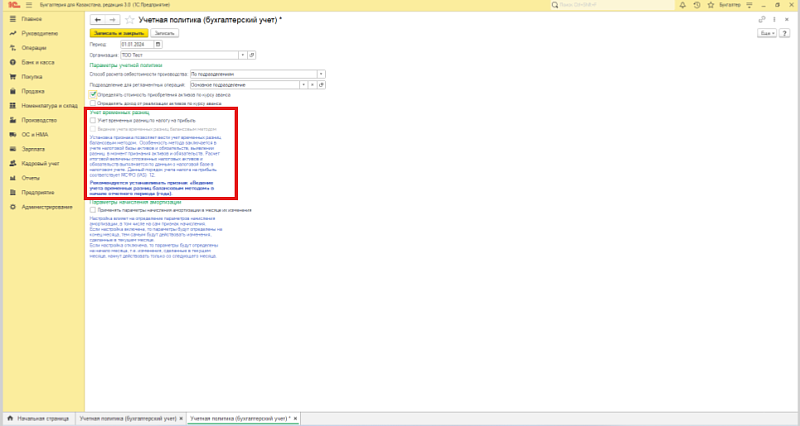Switch to 'Начальная страница' tab
Image resolution: width=800 pixels, height=426 pixels.
point(40,416)
